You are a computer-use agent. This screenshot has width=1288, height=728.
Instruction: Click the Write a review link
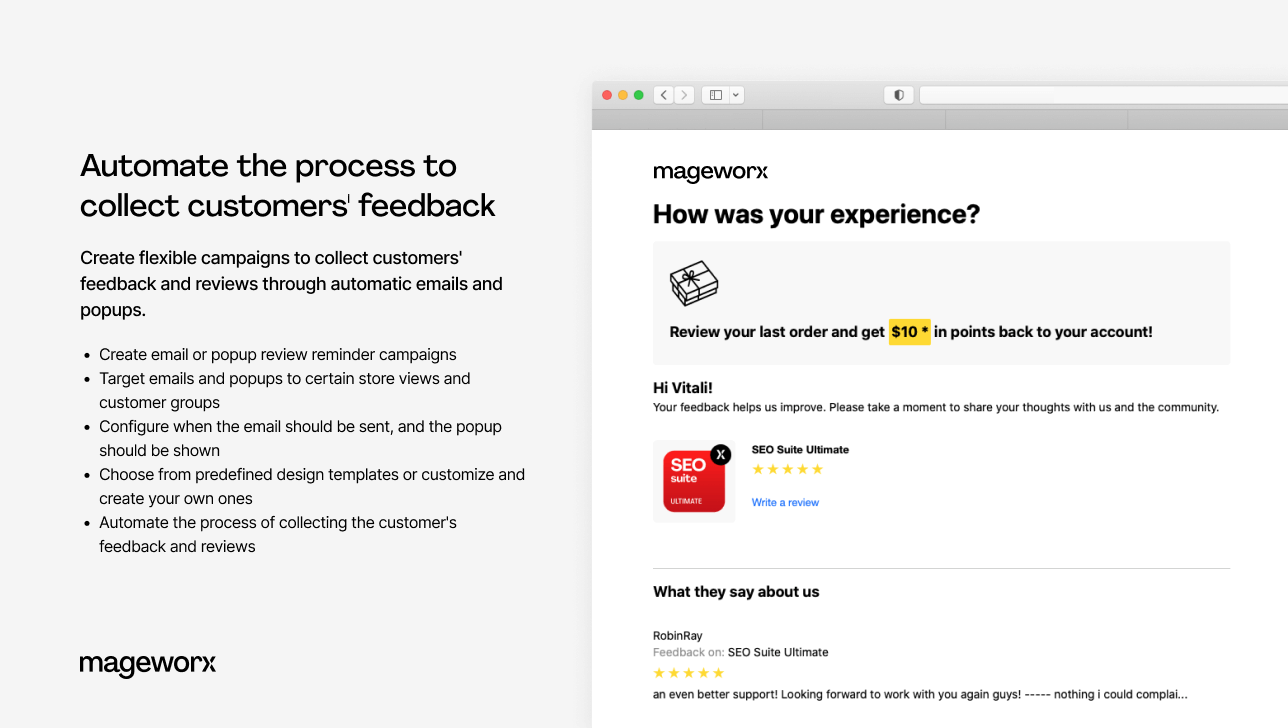click(785, 502)
